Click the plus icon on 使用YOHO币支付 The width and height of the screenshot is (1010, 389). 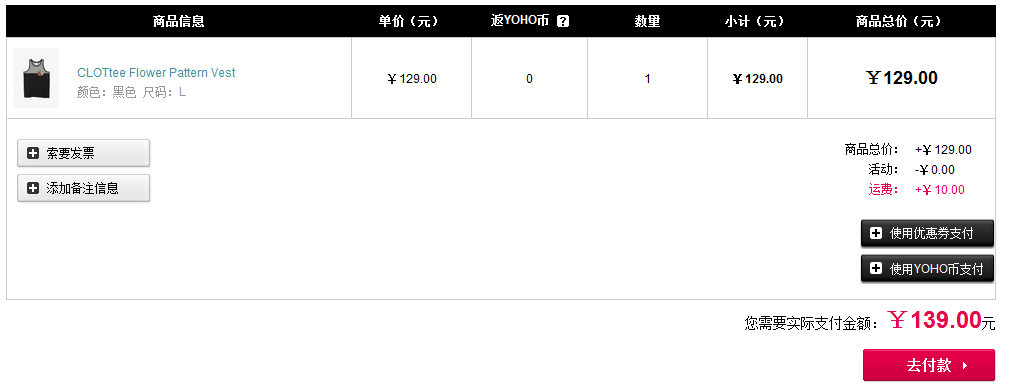[x=875, y=269]
